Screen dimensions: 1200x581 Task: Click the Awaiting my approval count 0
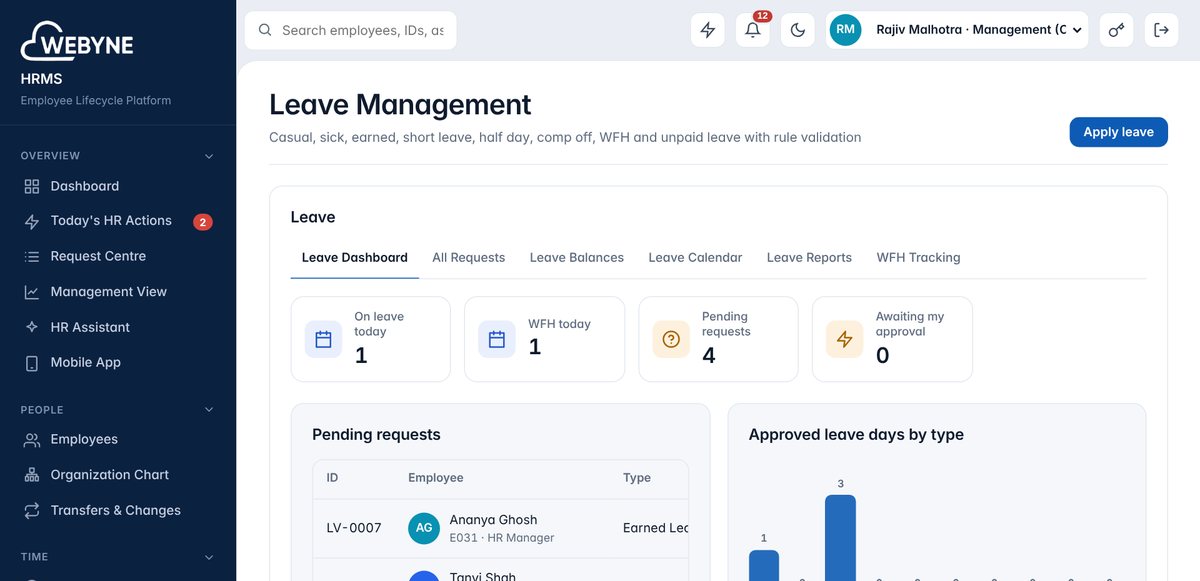tap(882, 356)
